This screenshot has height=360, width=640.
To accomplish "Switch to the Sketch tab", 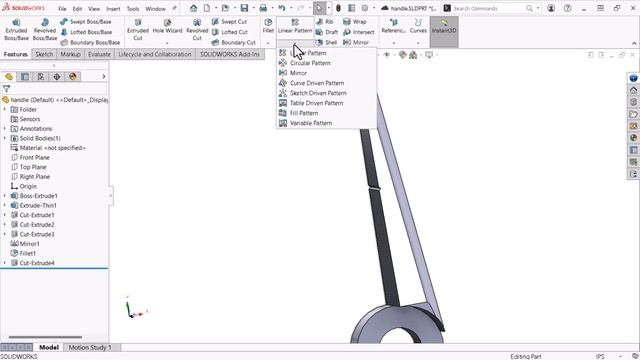I will coord(44,54).
